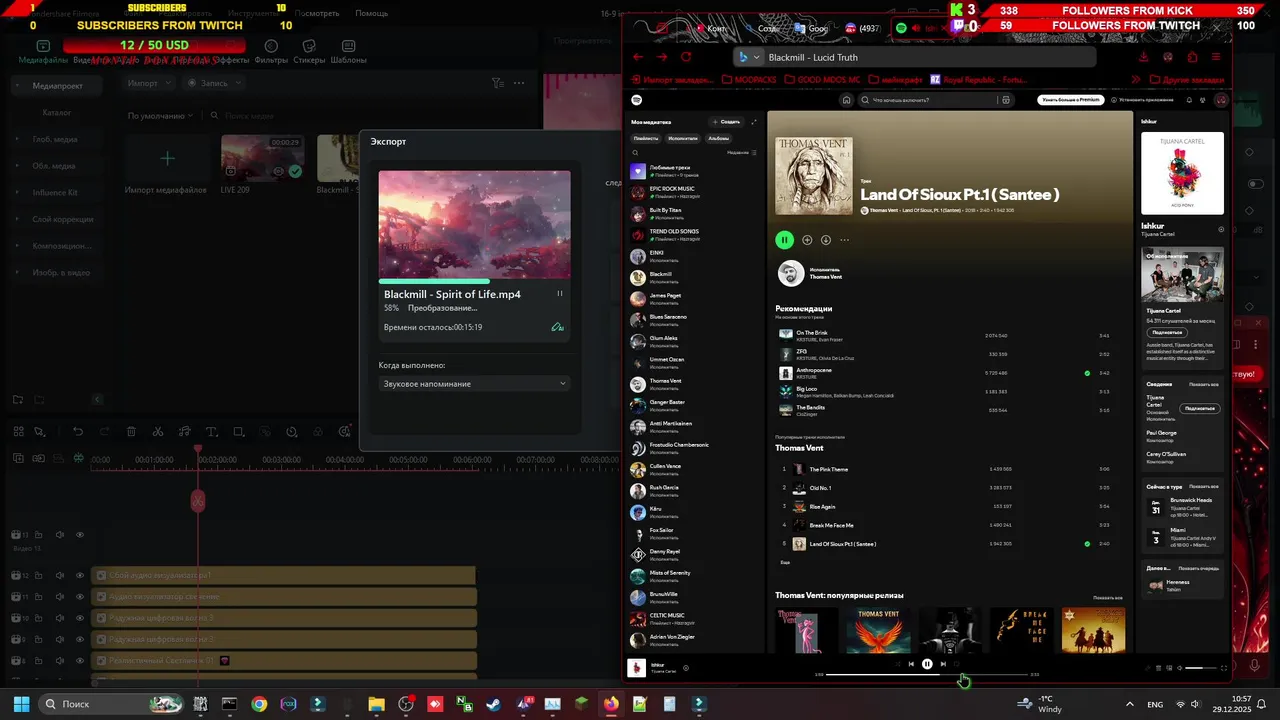
Task: Open the 'EPIC ROCK MUSIC' playlist
Action: (x=693, y=192)
